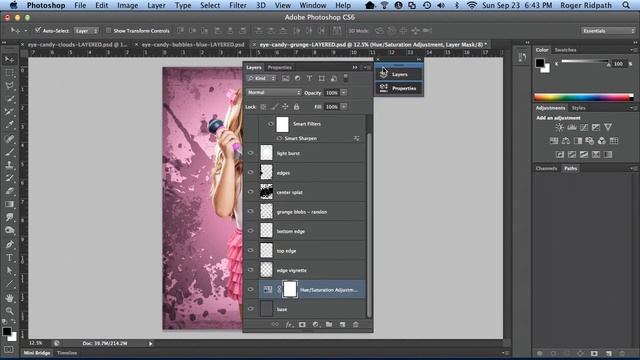Viewport: 640px width, 360px height.
Task: Hide the light burst layer
Action: coord(251,153)
